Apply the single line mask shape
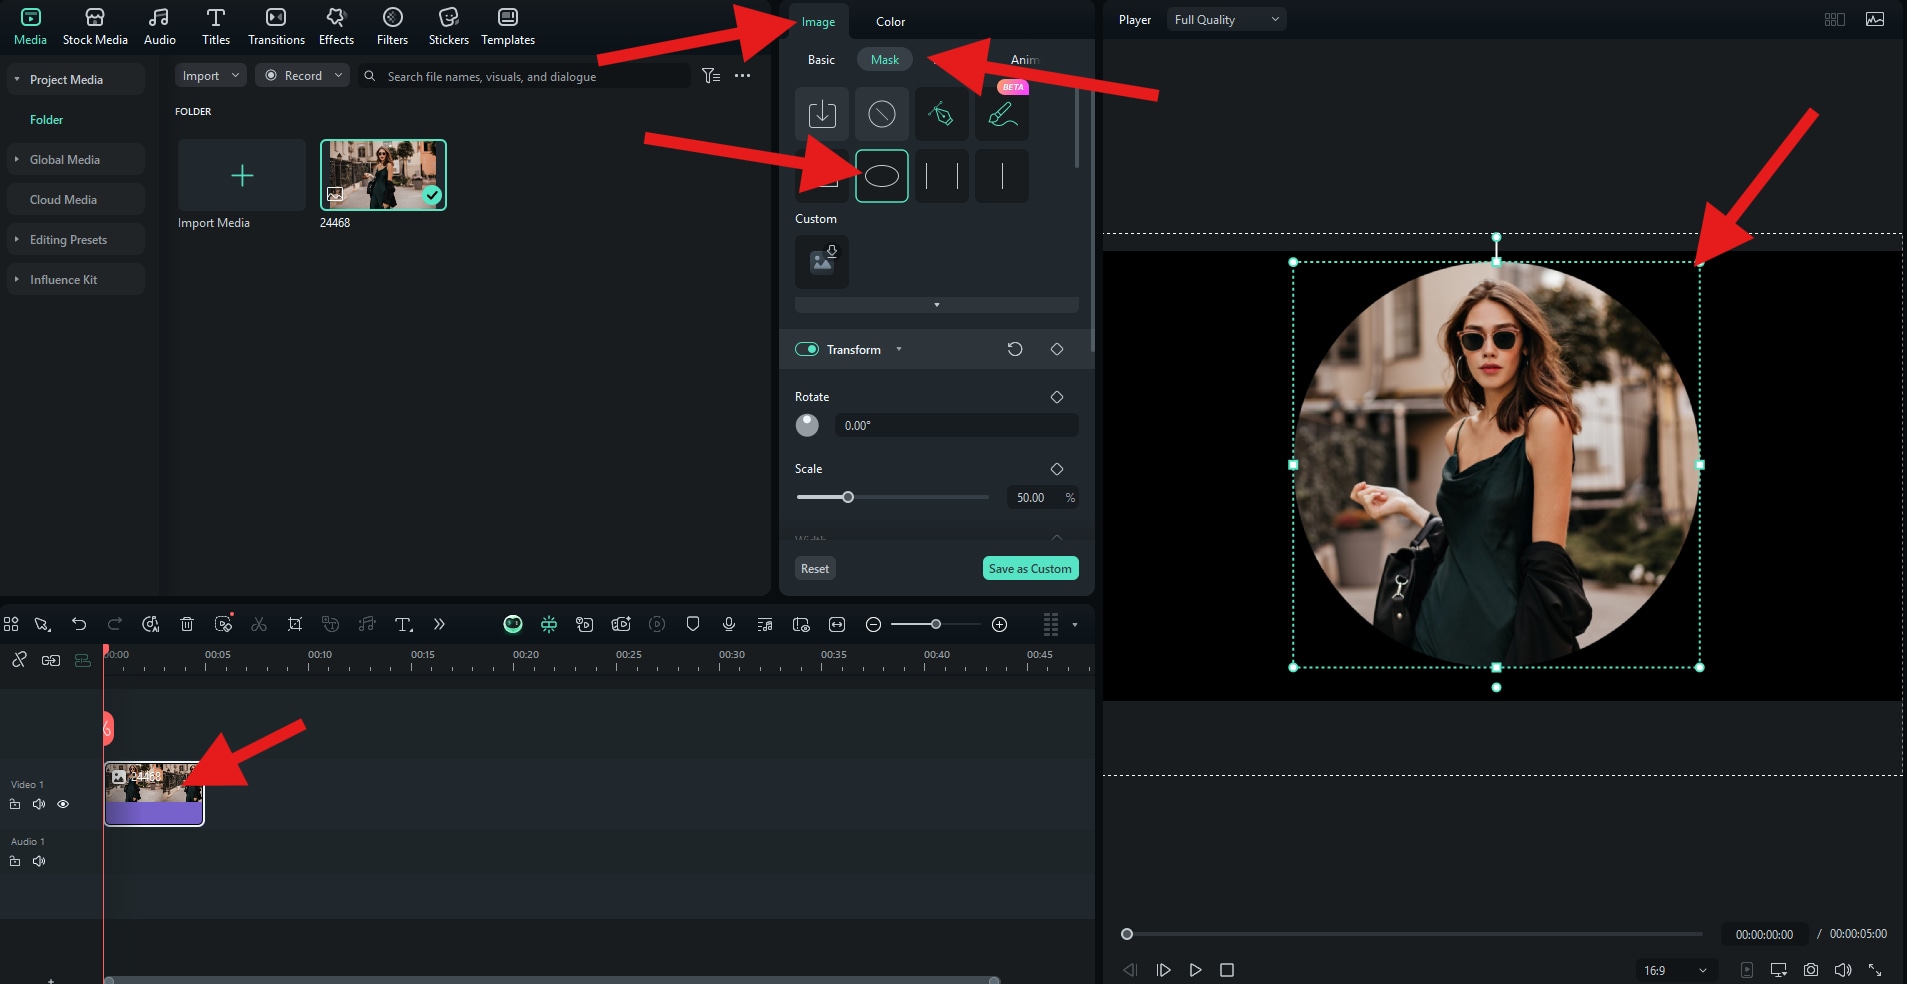This screenshot has height=984, width=1907. [1002, 176]
